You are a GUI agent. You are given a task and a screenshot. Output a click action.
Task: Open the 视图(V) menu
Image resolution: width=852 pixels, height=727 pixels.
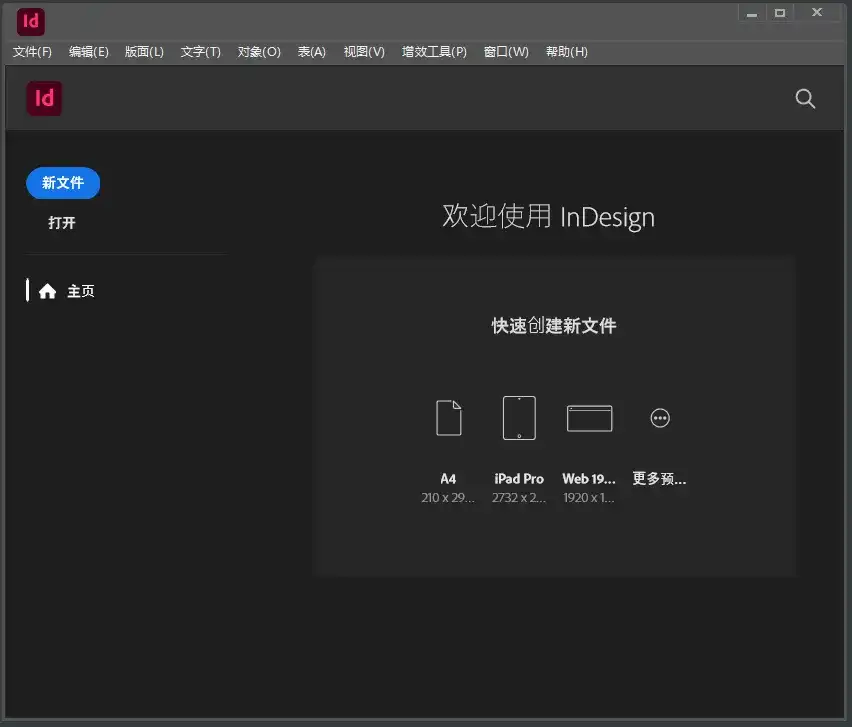pos(363,51)
